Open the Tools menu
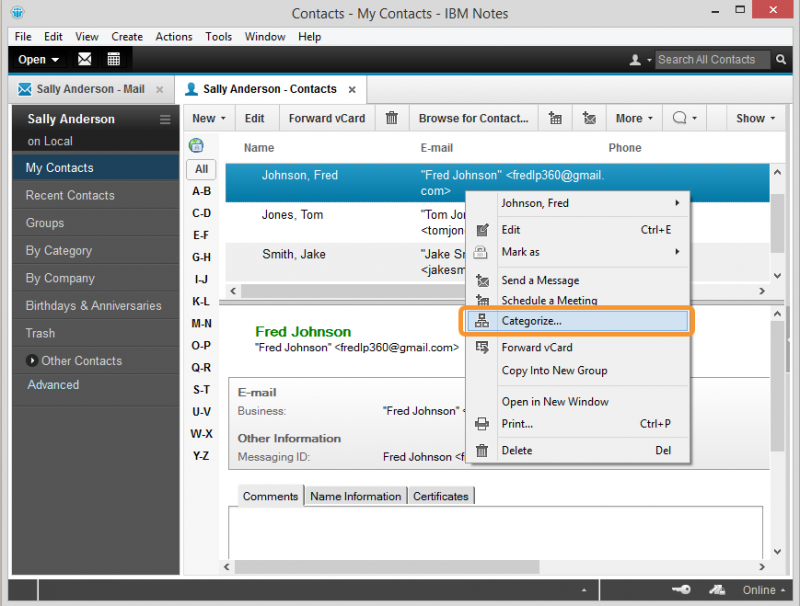Screen dimensions: 800x606 click(218, 37)
